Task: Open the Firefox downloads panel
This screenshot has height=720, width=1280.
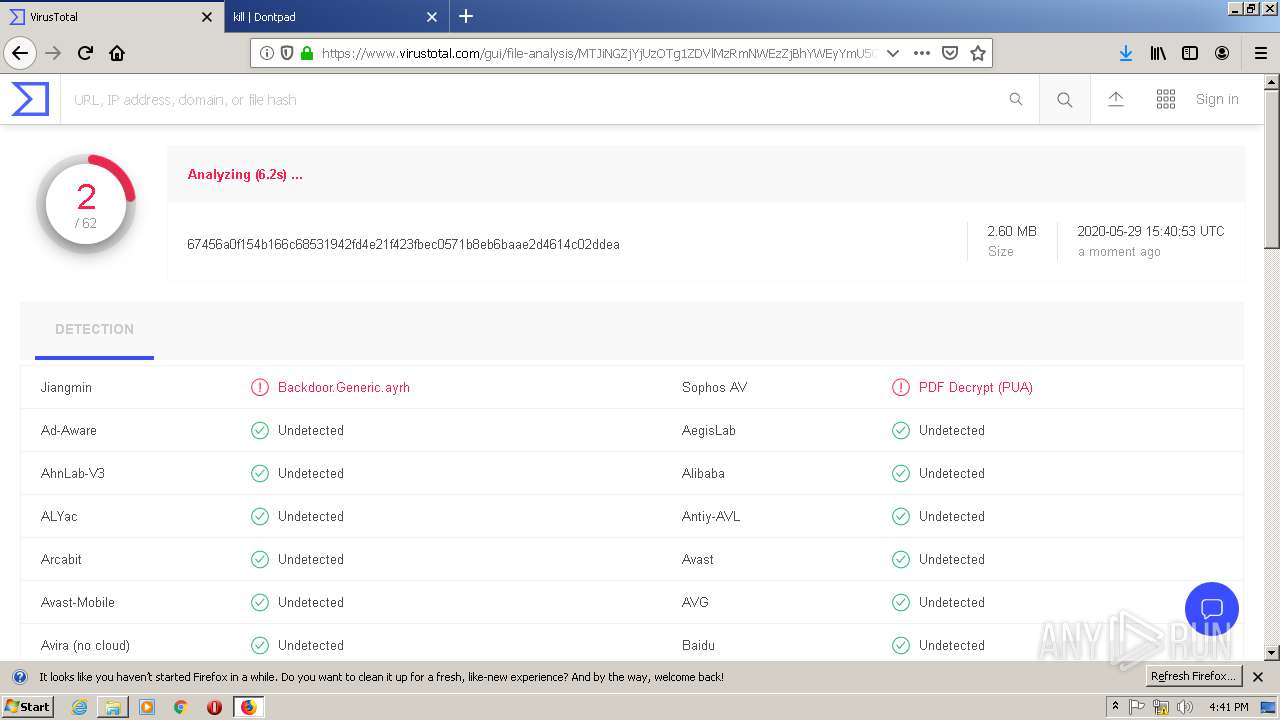Action: tap(1125, 53)
